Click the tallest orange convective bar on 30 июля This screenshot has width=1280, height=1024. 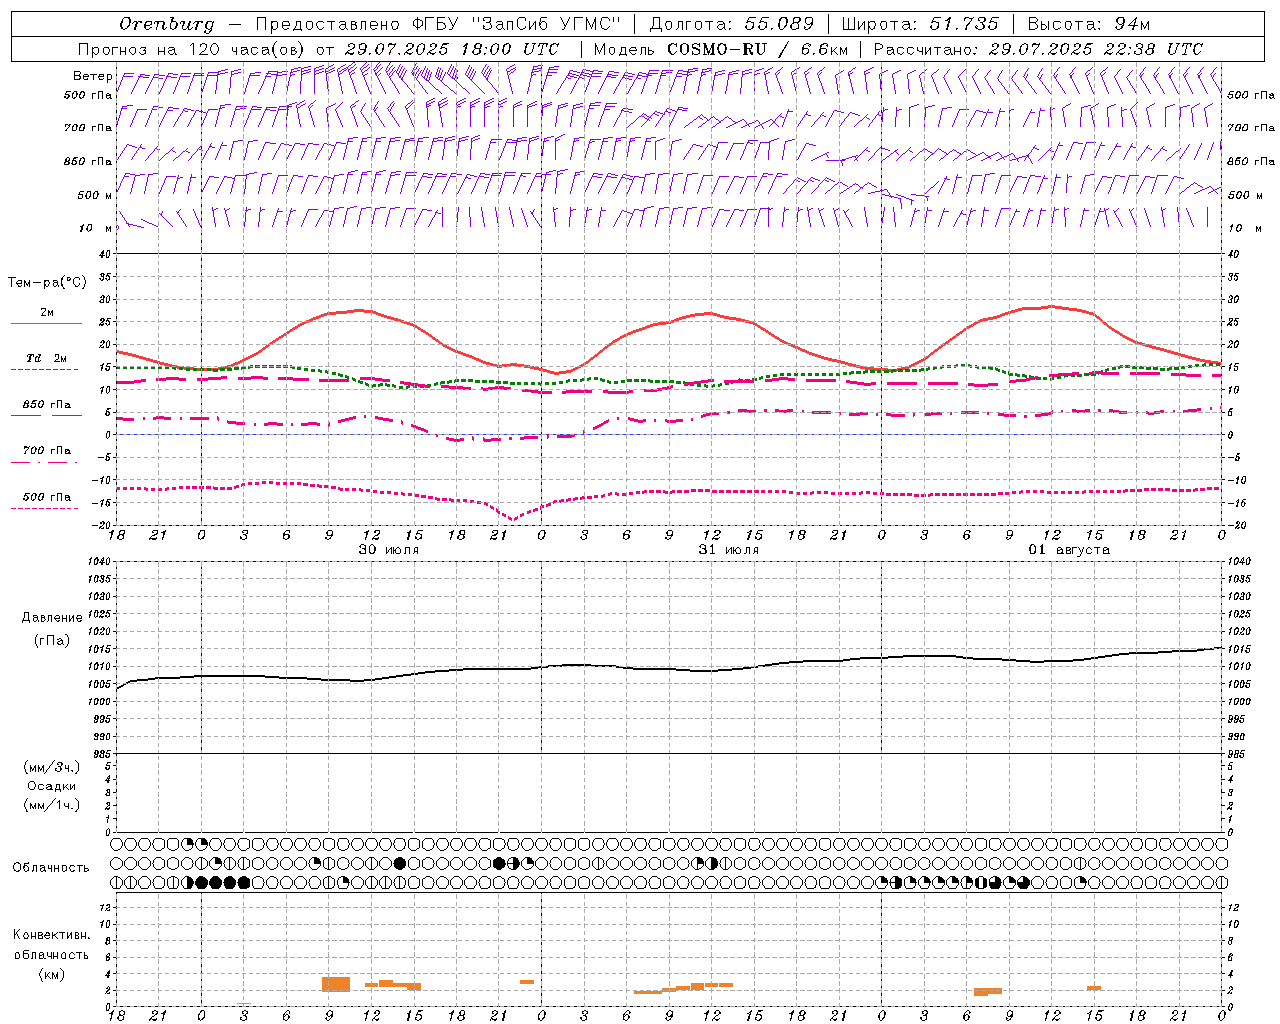click(x=336, y=984)
